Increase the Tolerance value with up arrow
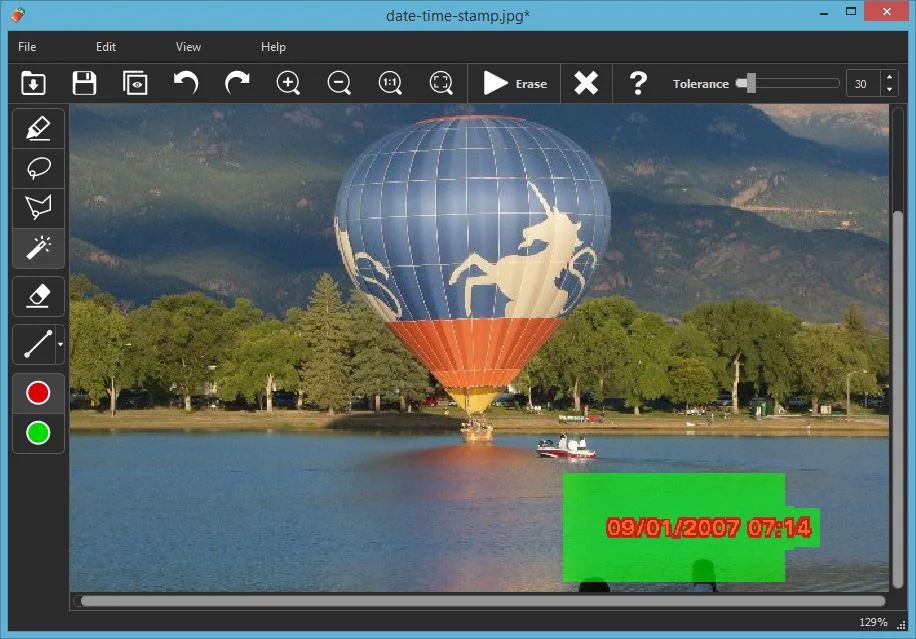This screenshot has height=639, width=916. 890,78
